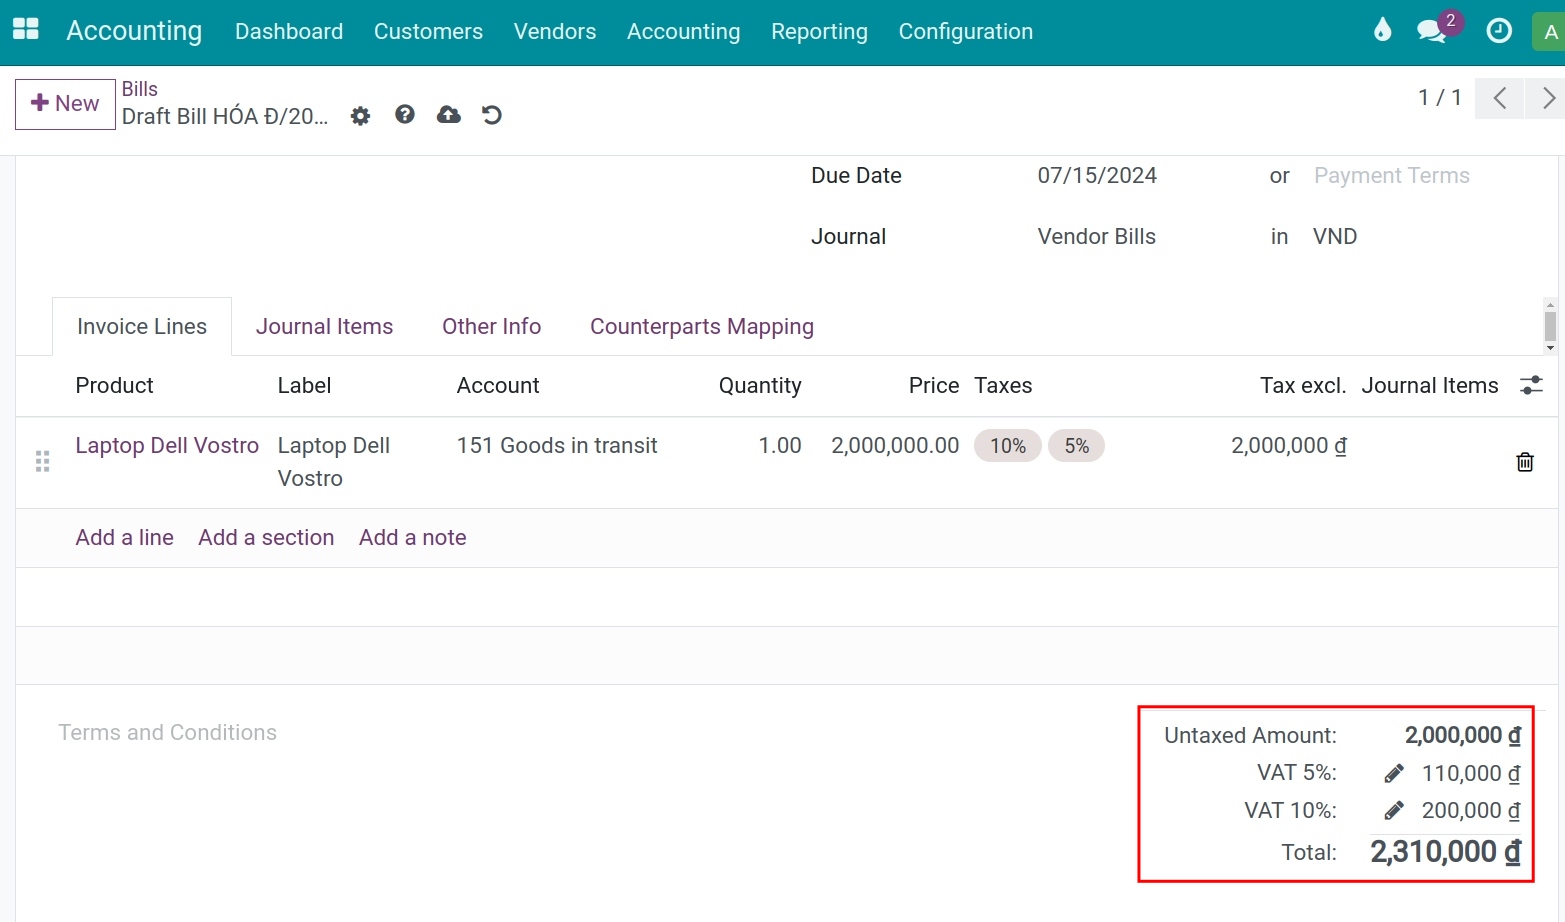Delete the Laptop Dell Vostro line
Screen dimensions: 1565x922
pyautogui.click(x=1525, y=461)
